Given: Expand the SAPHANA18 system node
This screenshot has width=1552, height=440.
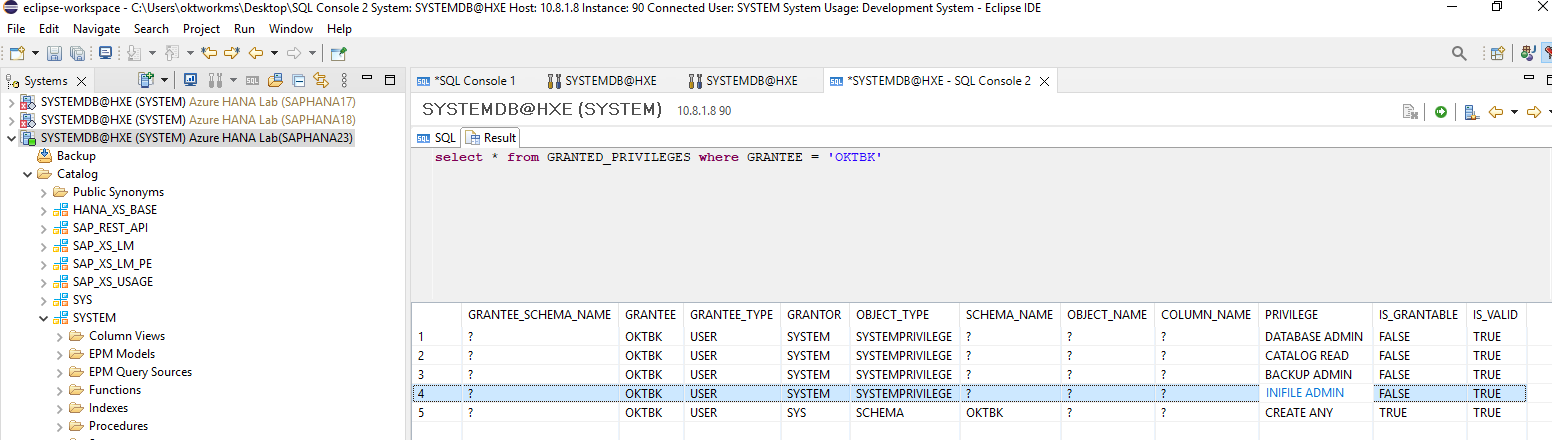Looking at the screenshot, I should pos(11,120).
